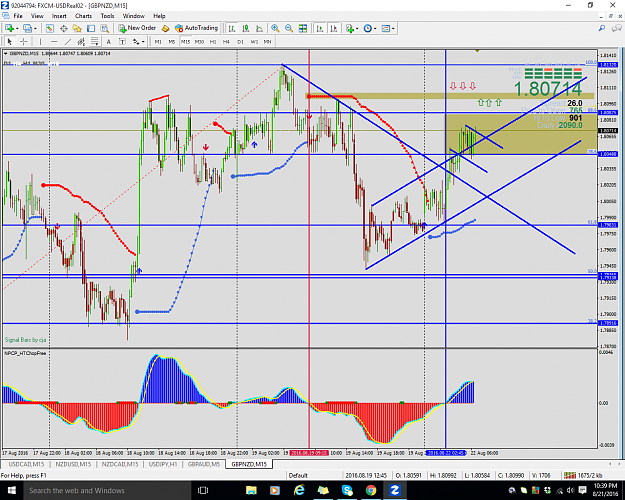Select the M15 timeframe button
The width and height of the screenshot is (625, 500).
point(185,41)
